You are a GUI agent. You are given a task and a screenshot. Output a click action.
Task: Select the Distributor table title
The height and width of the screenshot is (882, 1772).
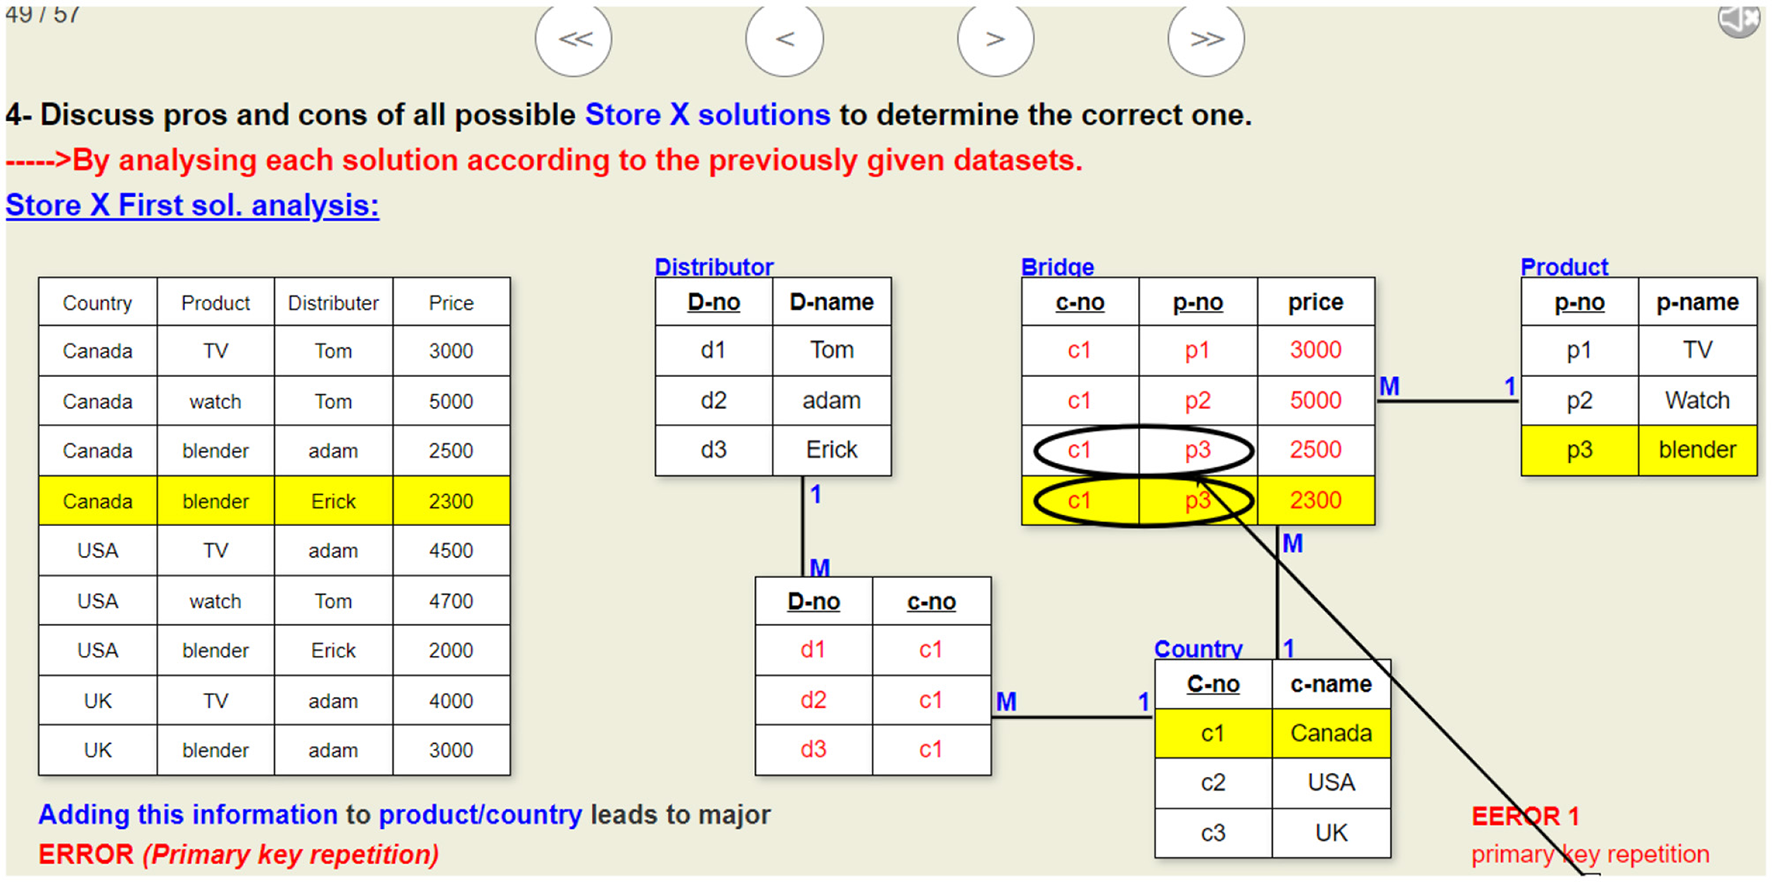click(x=713, y=267)
